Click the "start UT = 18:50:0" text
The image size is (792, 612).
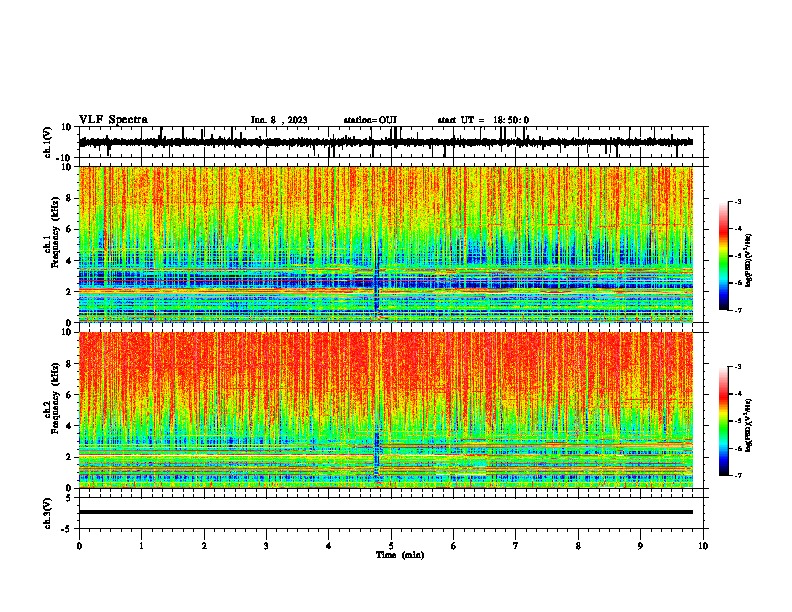click(x=483, y=120)
